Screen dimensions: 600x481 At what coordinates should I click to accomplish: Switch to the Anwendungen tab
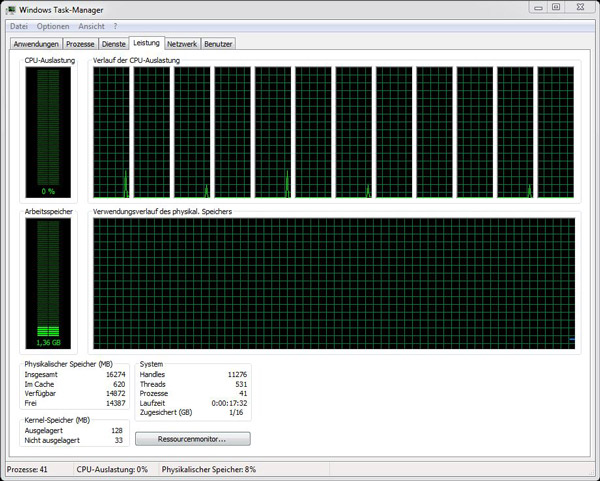point(36,44)
